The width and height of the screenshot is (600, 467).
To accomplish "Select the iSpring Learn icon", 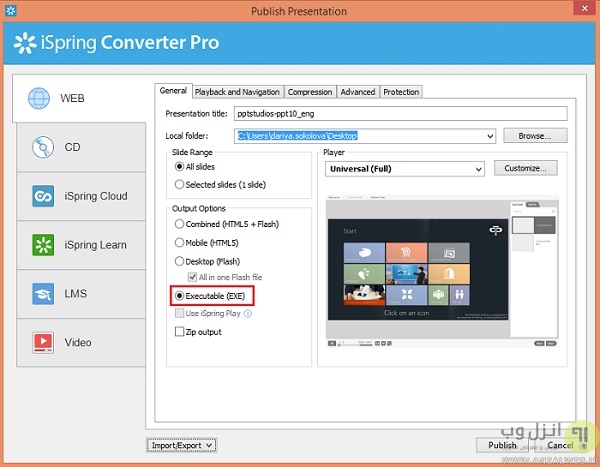I will point(43,245).
